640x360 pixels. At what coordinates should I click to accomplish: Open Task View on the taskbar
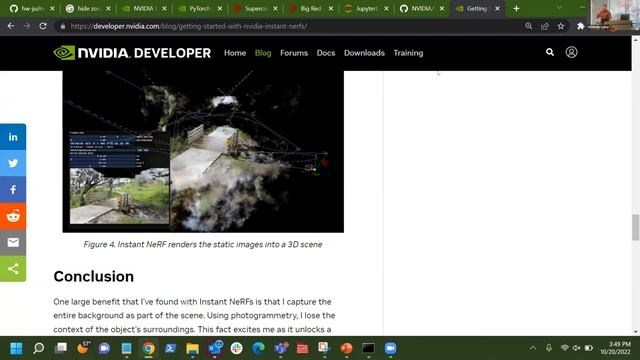pyautogui.click(x=61, y=348)
